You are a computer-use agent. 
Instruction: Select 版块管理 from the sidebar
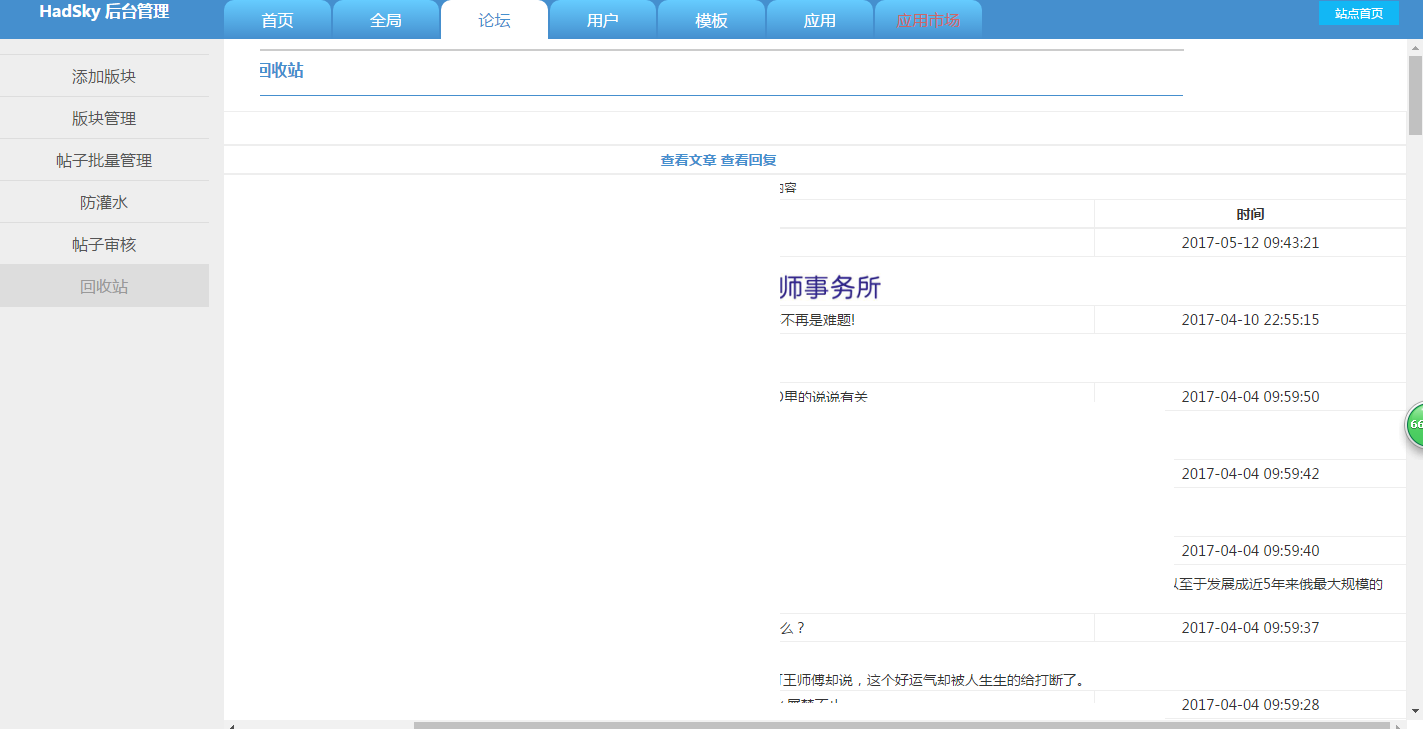tap(104, 118)
